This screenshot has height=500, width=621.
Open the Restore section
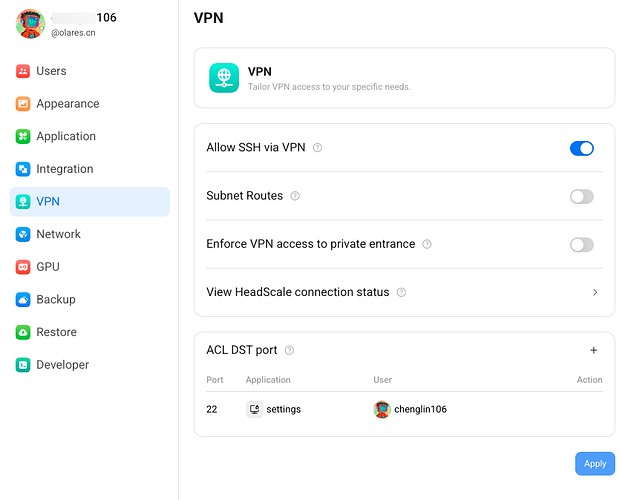tap(90, 332)
